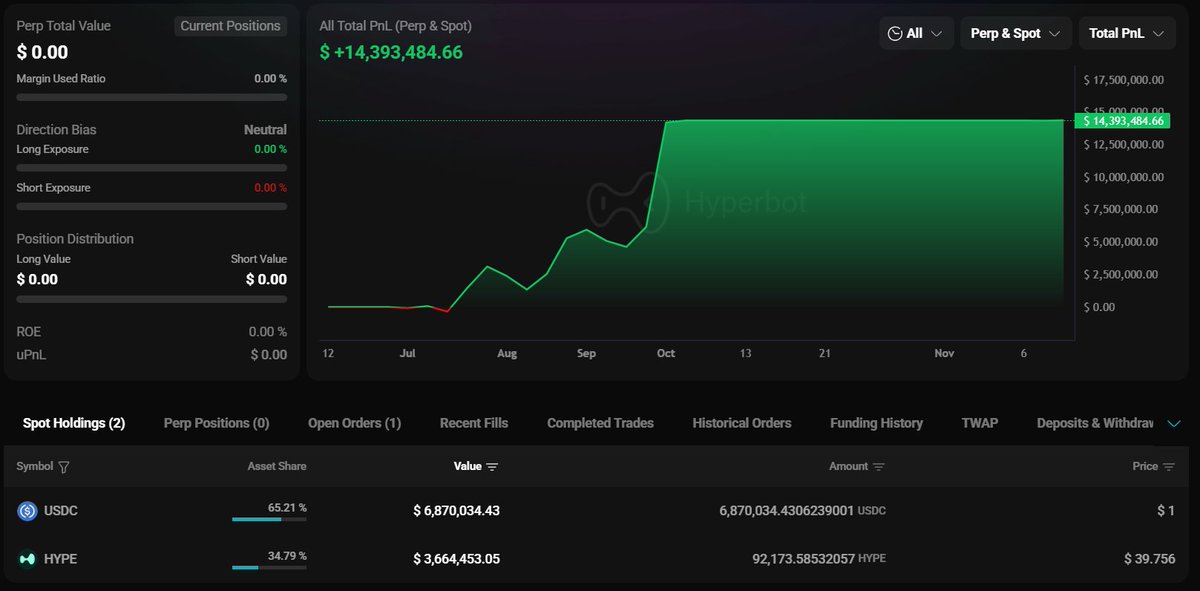Click the Asset Share column header
The image size is (1200, 591).
(277, 467)
